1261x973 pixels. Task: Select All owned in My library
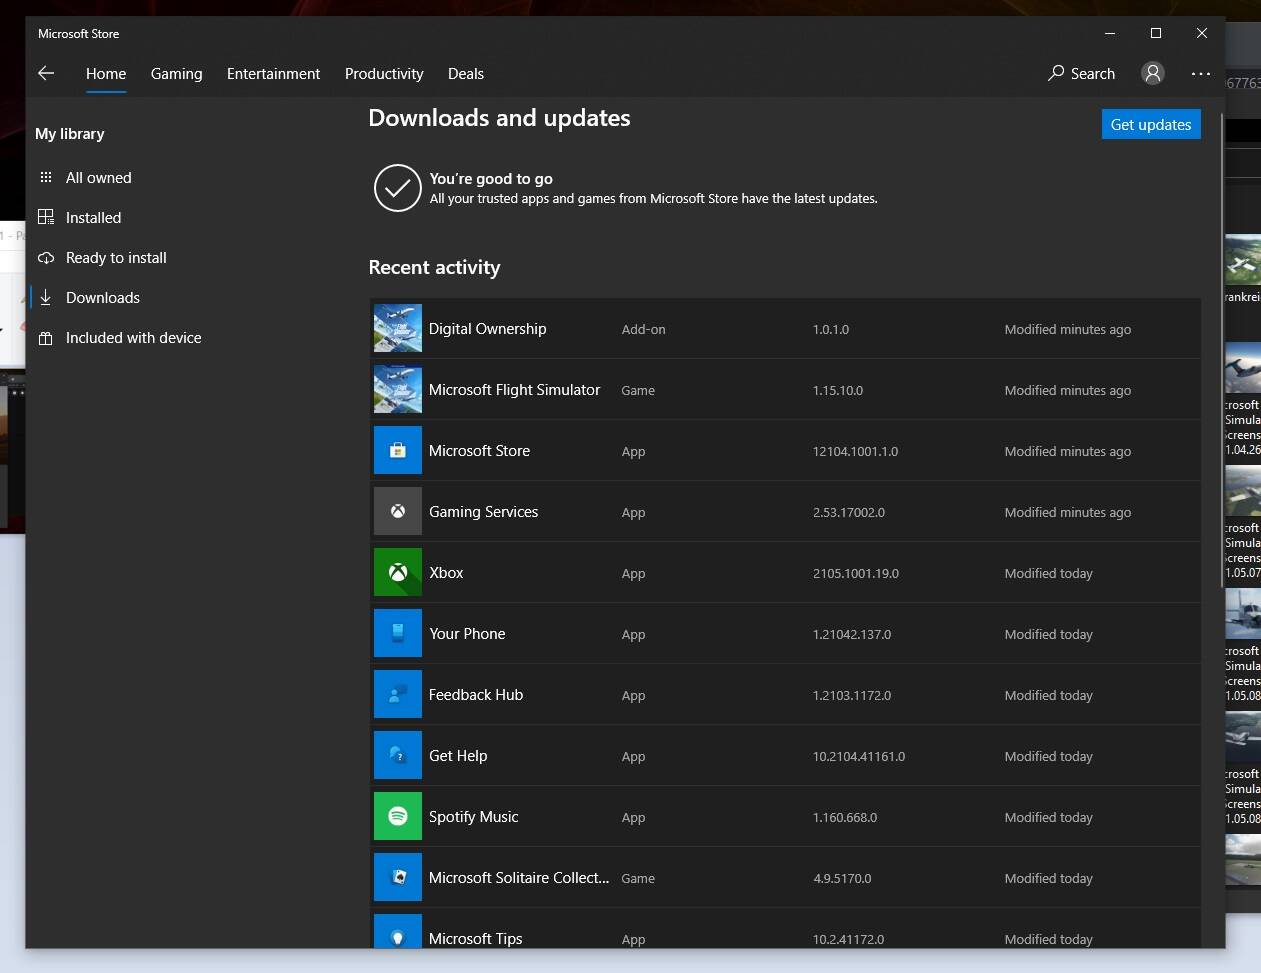coord(98,178)
